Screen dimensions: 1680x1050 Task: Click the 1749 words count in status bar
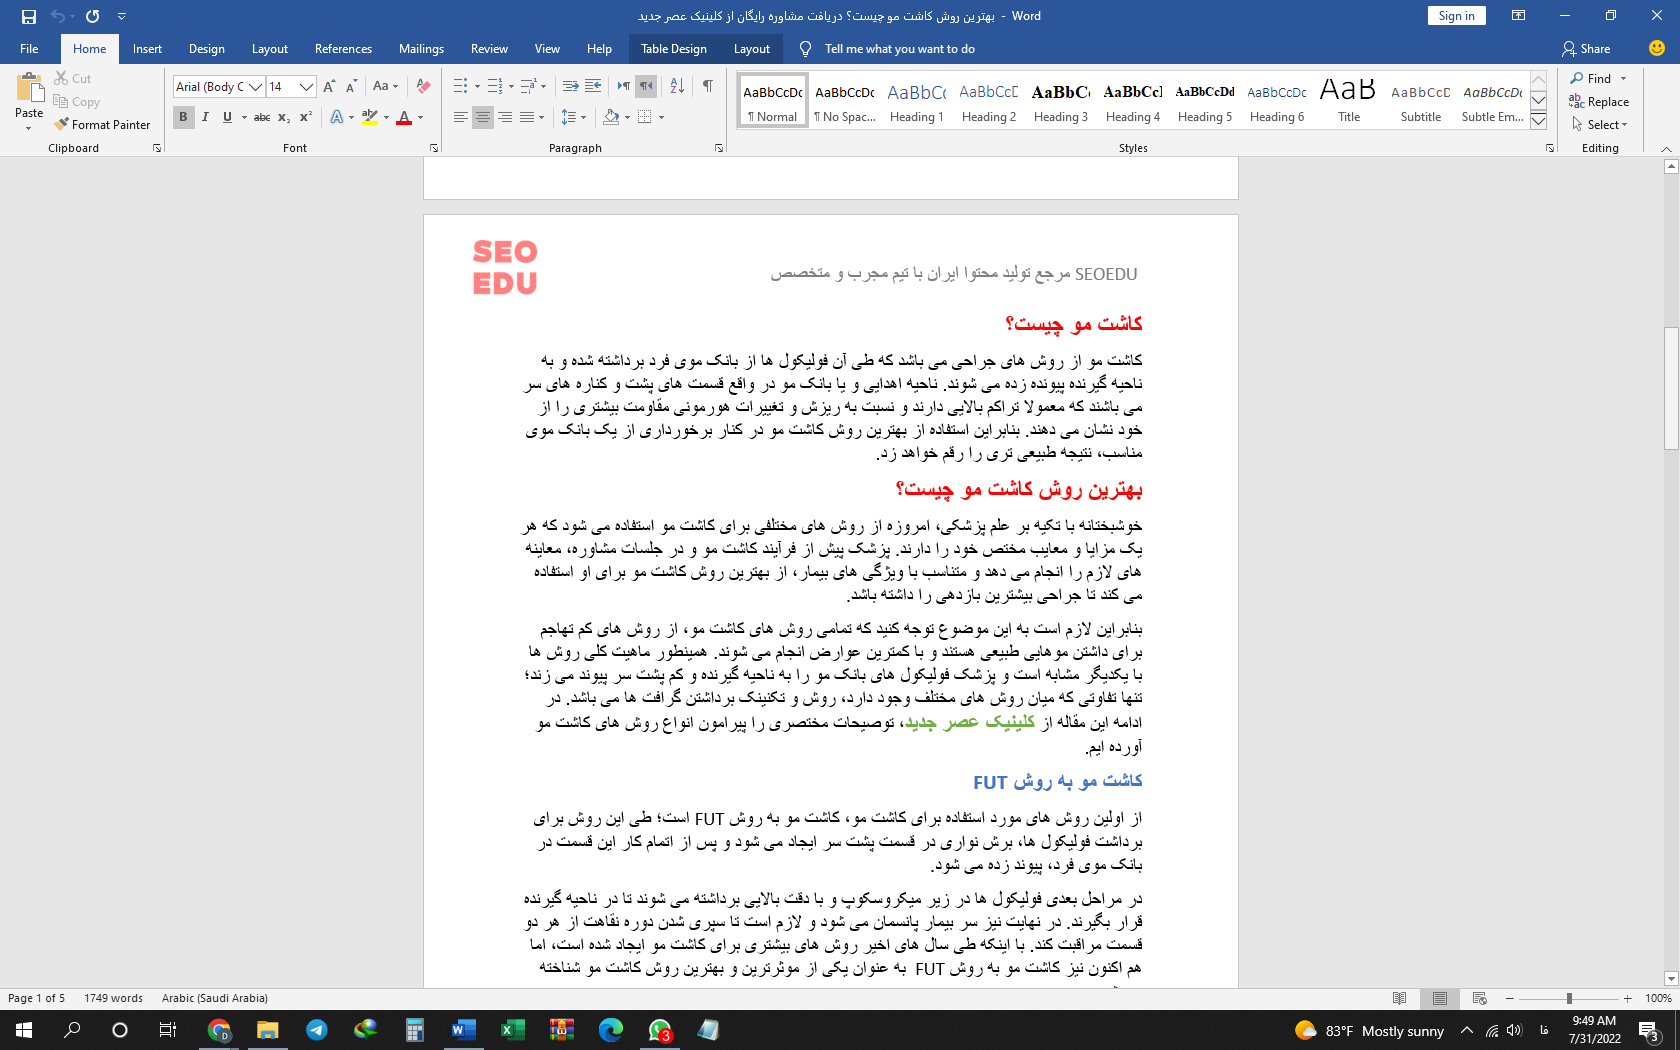114,998
